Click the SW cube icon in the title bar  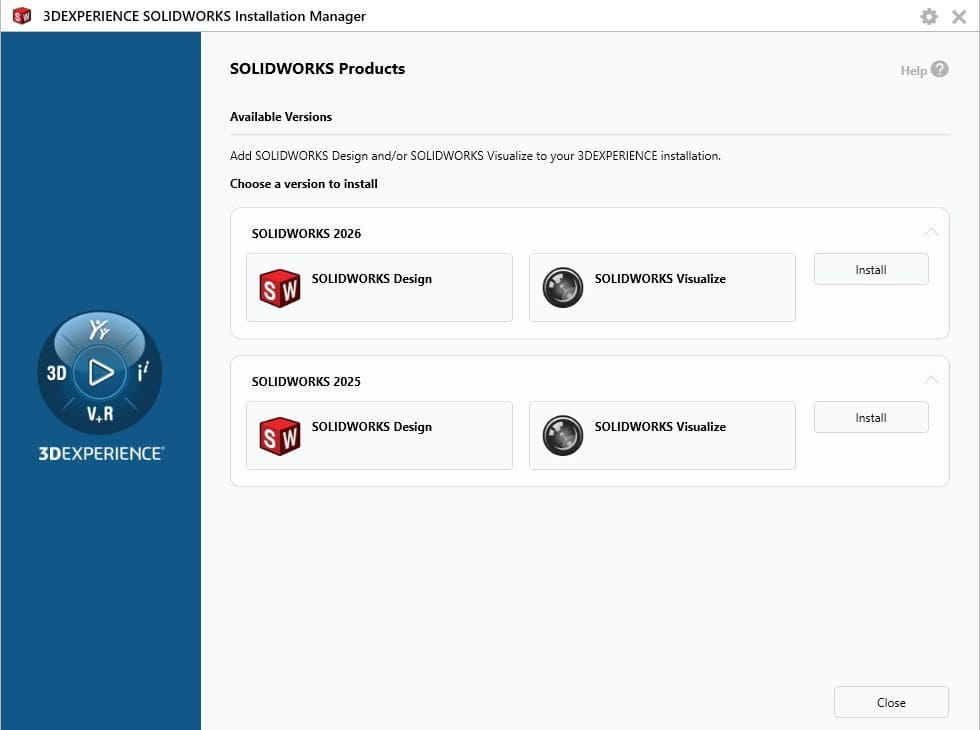[20, 16]
